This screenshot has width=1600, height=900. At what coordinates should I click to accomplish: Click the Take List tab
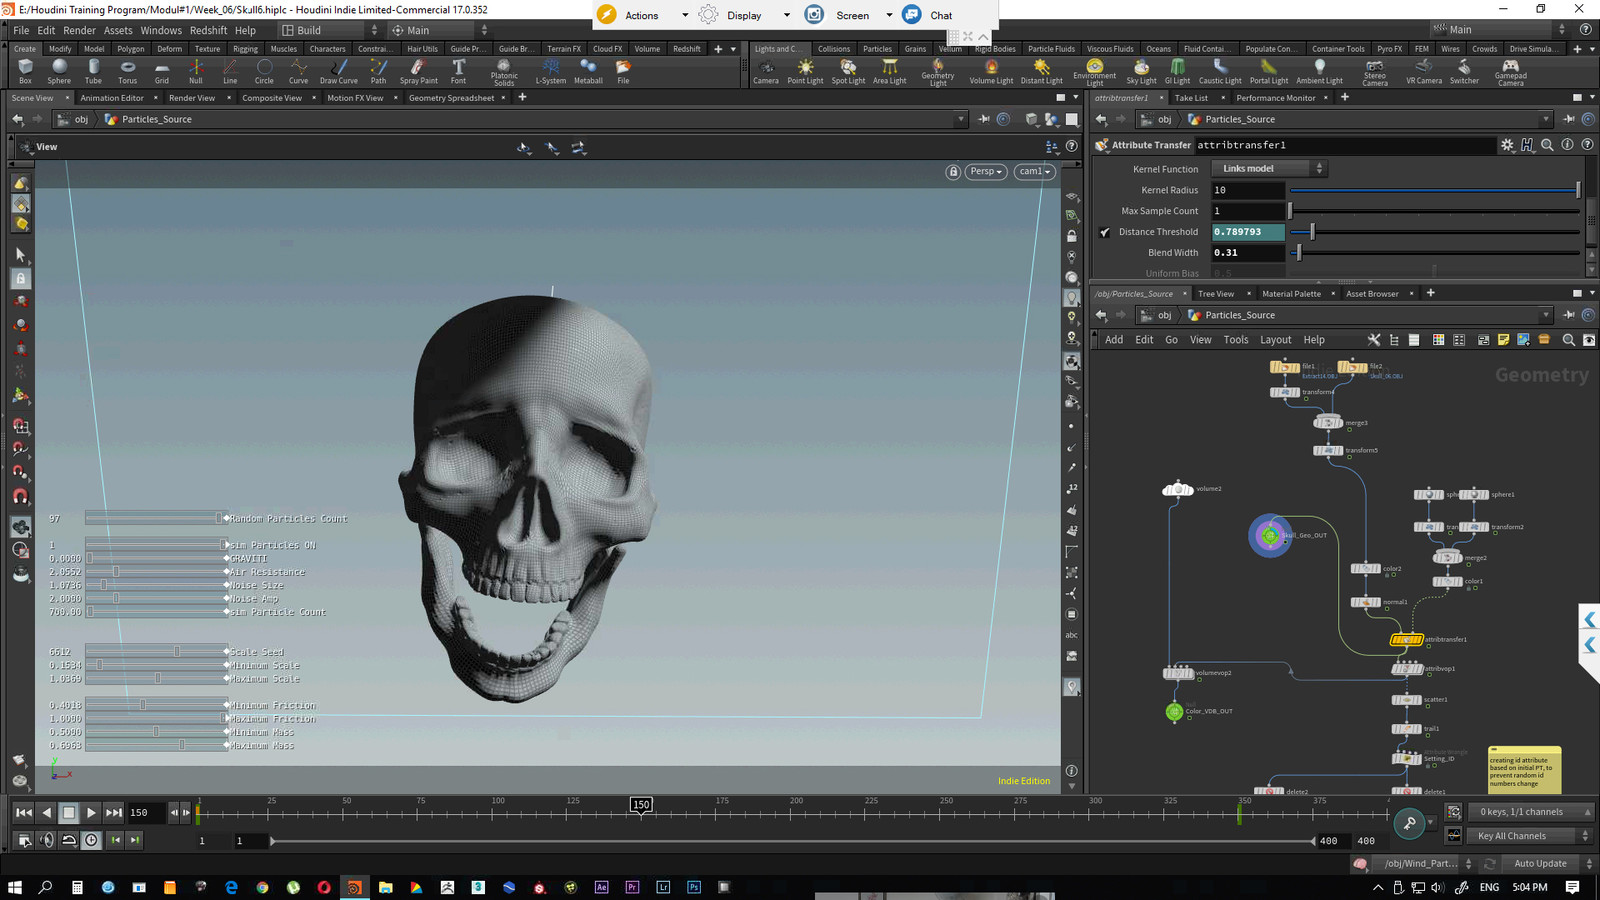tap(1193, 97)
